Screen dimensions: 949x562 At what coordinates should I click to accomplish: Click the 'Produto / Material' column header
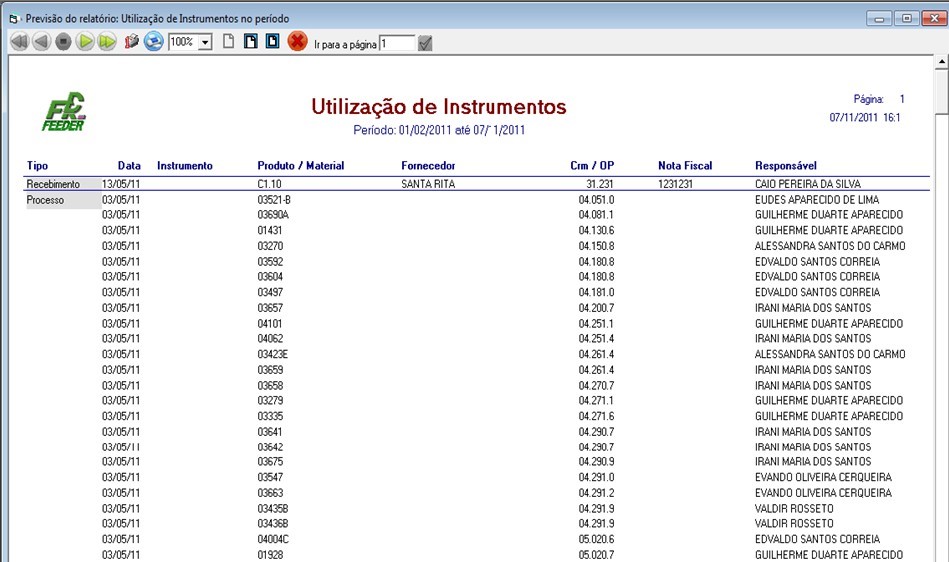(x=301, y=166)
